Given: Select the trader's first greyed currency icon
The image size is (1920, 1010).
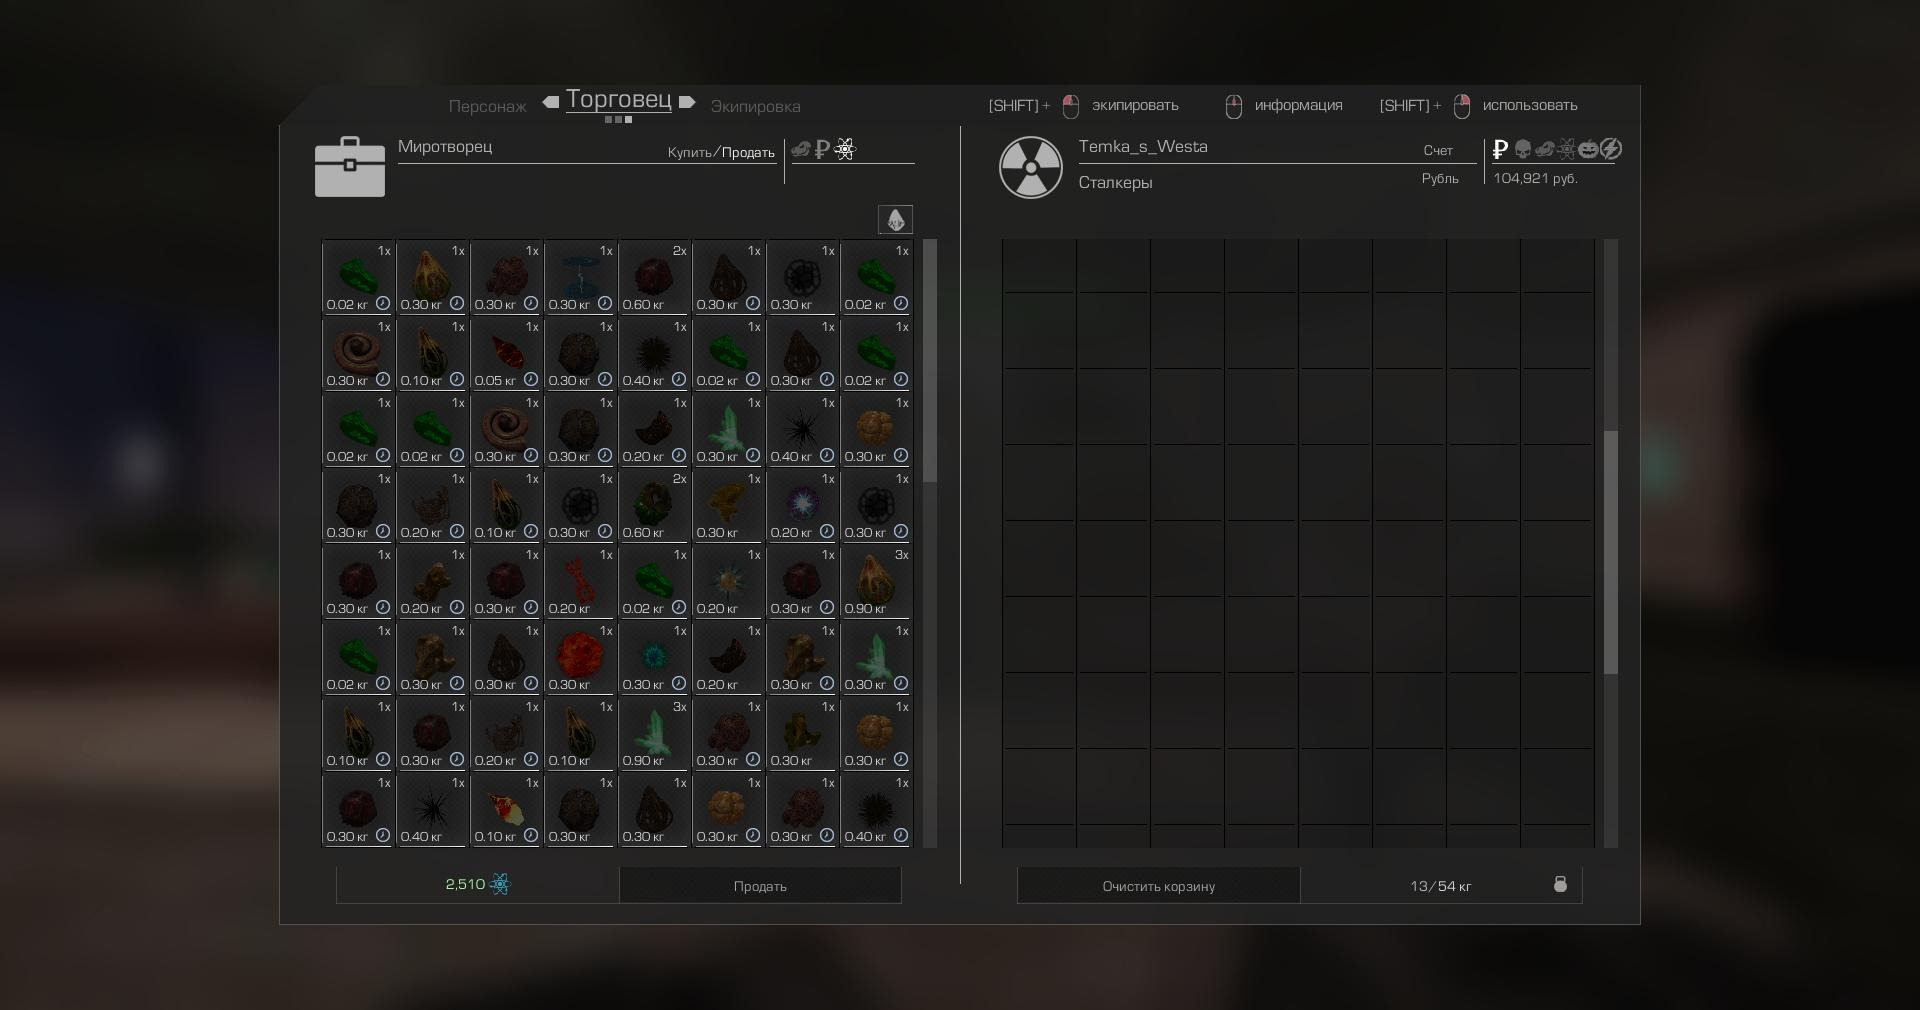Looking at the screenshot, I should [801, 150].
